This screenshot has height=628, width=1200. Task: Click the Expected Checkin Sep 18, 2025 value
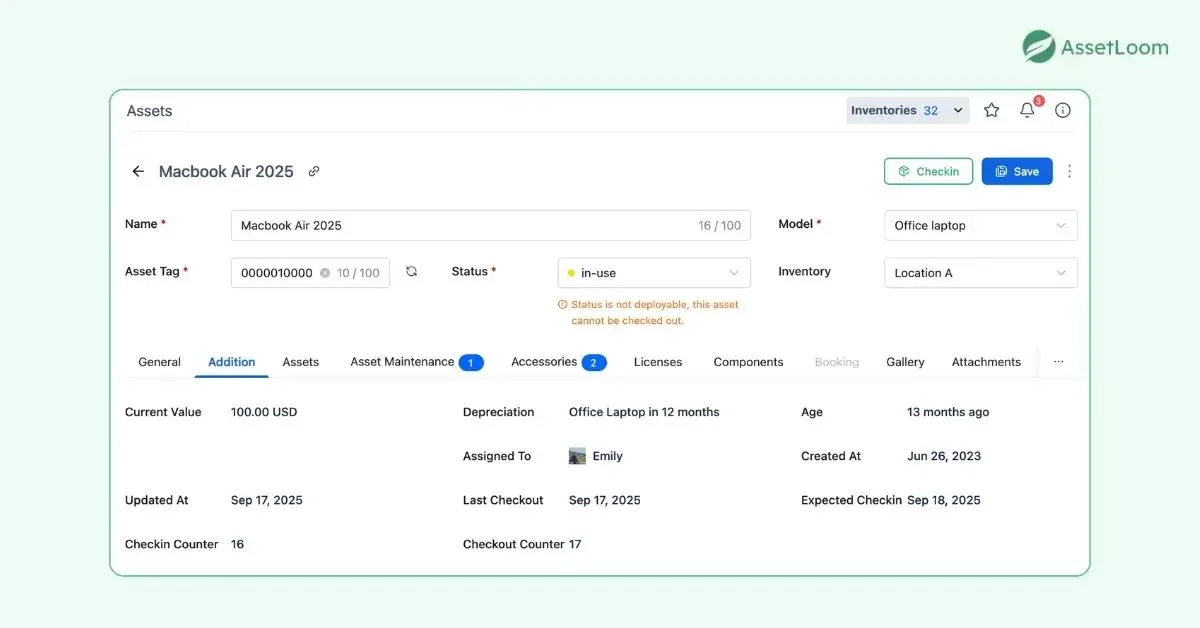(944, 500)
